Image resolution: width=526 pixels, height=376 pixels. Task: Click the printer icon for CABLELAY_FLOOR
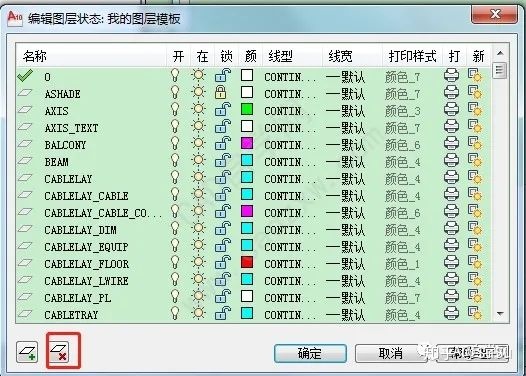point(451,262)
